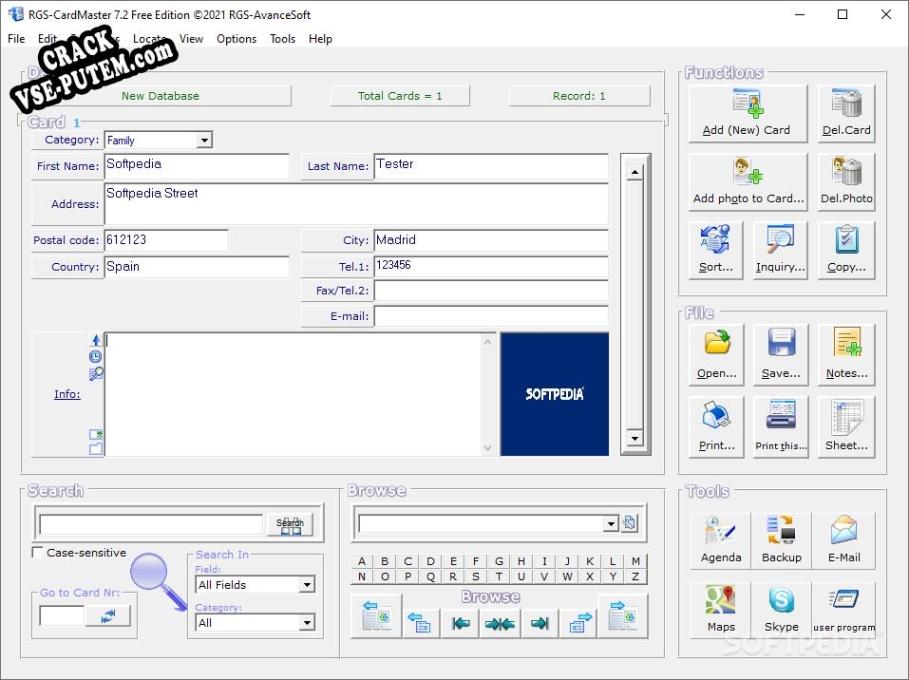Click the Add (New) Card icon
The image size is (909, 680).
pos(748,114)
